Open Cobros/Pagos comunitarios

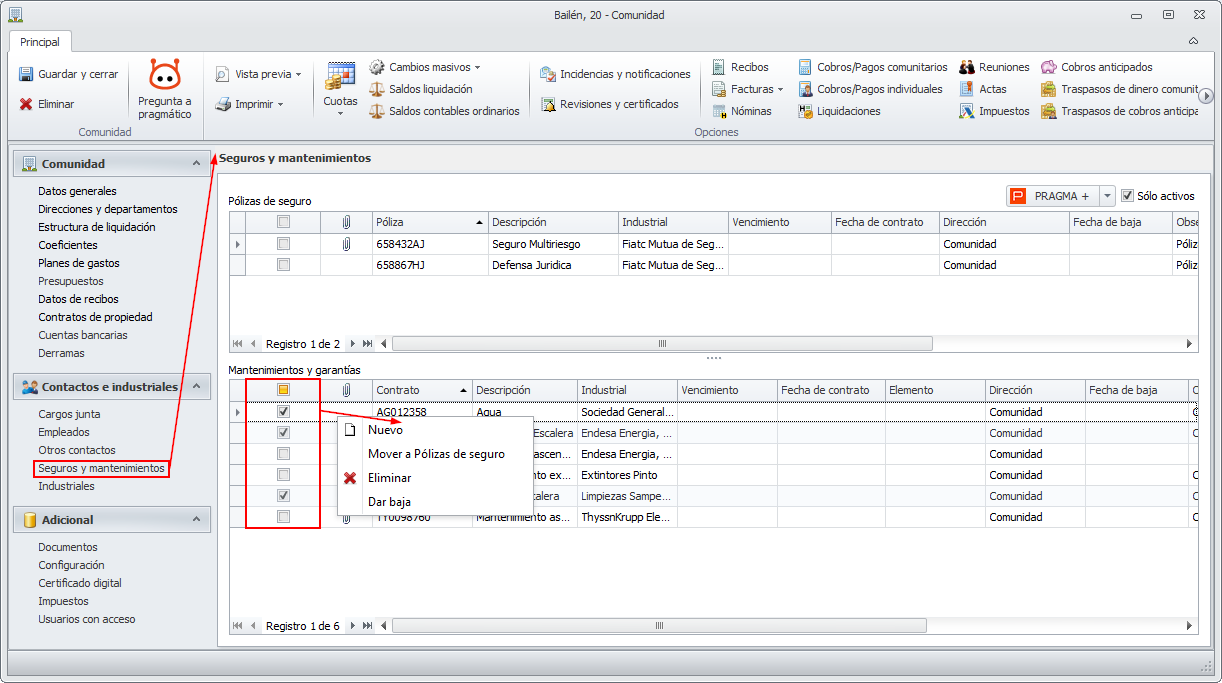click(873, 67)
